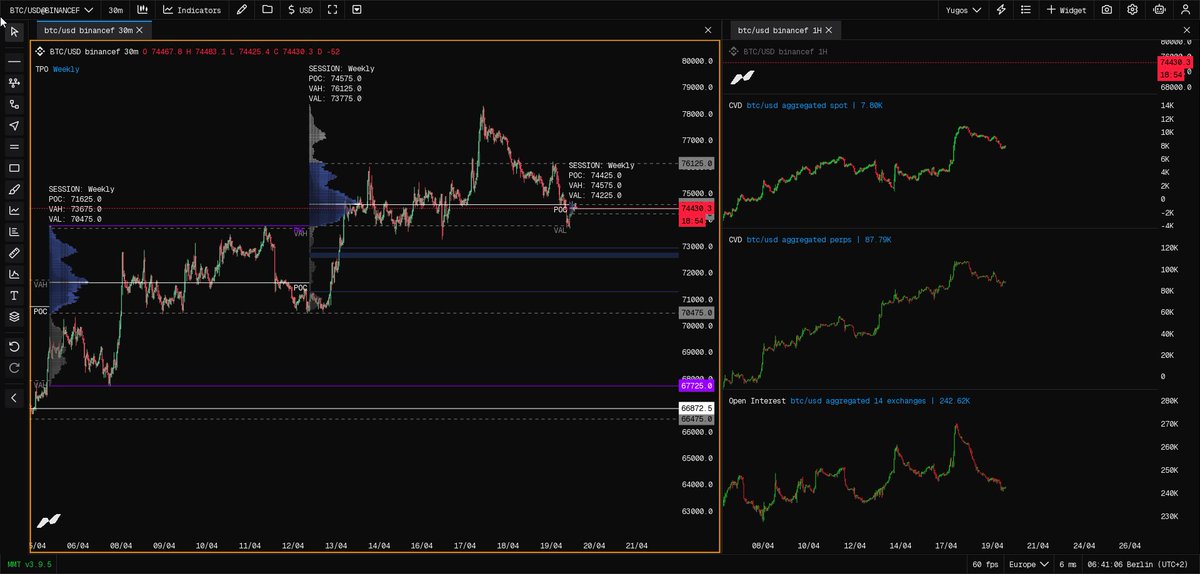Screen dimensions: 1200x574
Task: Select the arrow pointer drawing tool
Action: pyautogui.click(x=14, y=126)
